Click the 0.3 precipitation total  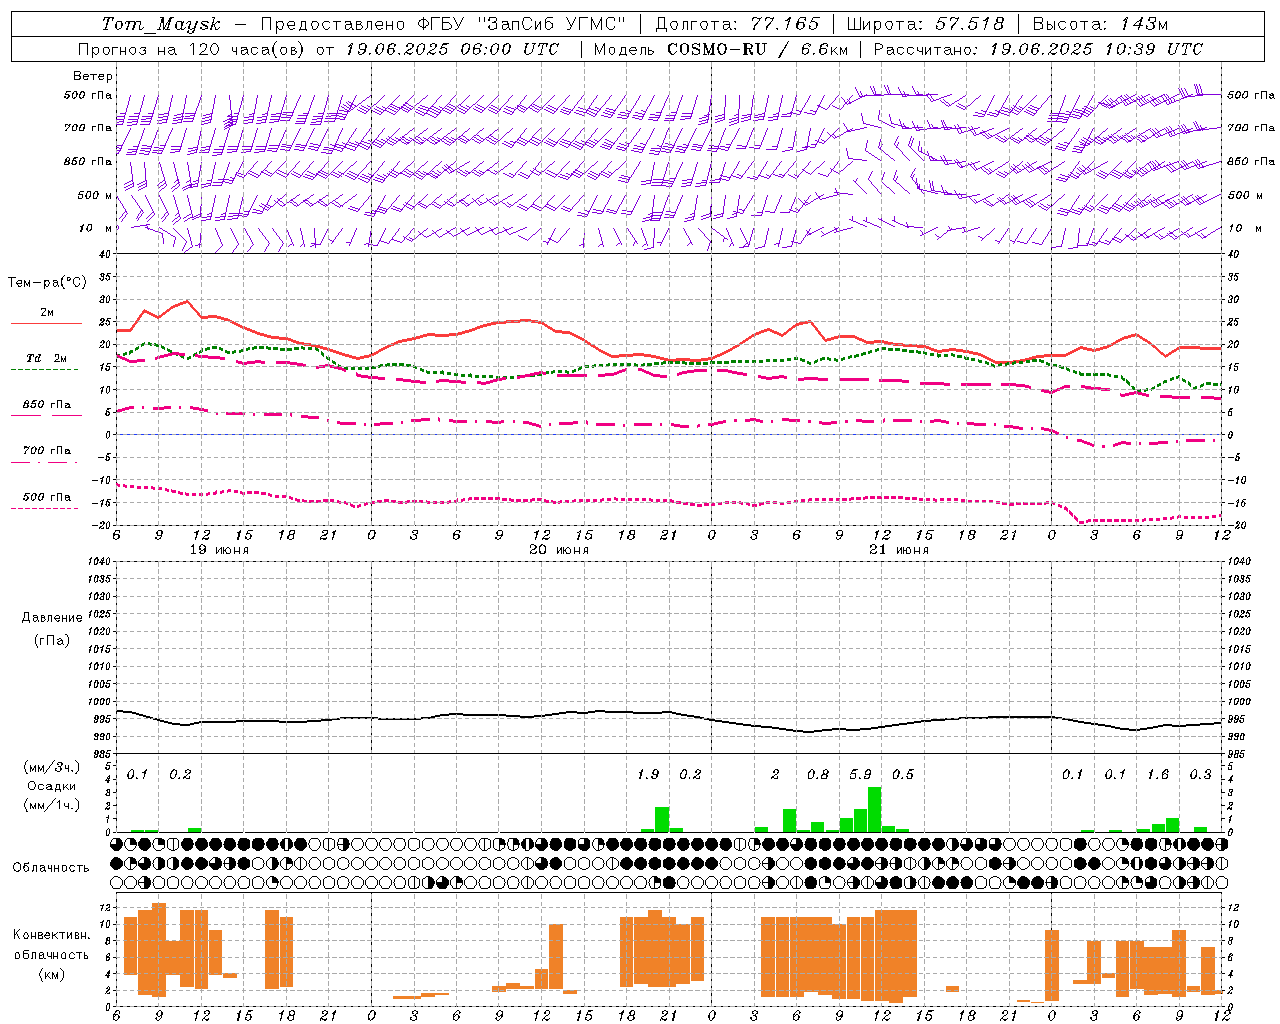(1201, 774)
